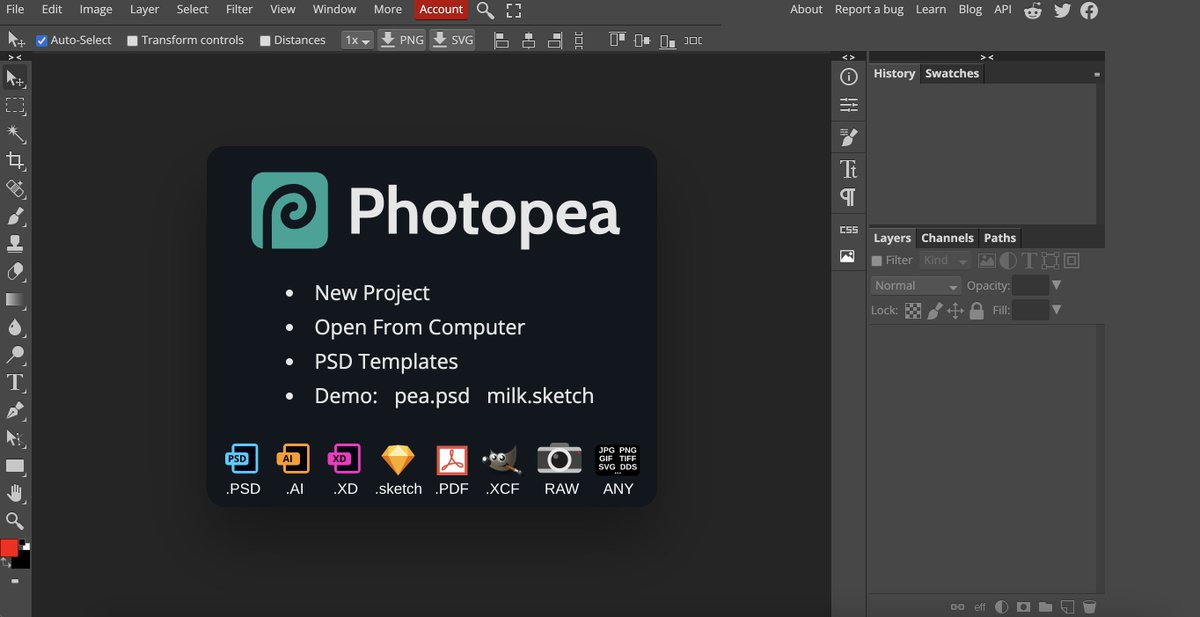Align horizontal centers icon

click(x=528, y=40)
